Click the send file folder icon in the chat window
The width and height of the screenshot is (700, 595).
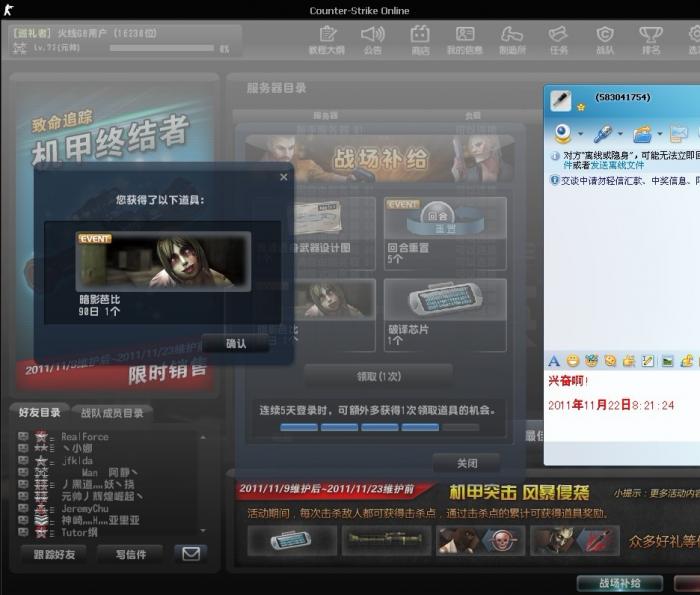pos(642,133)
